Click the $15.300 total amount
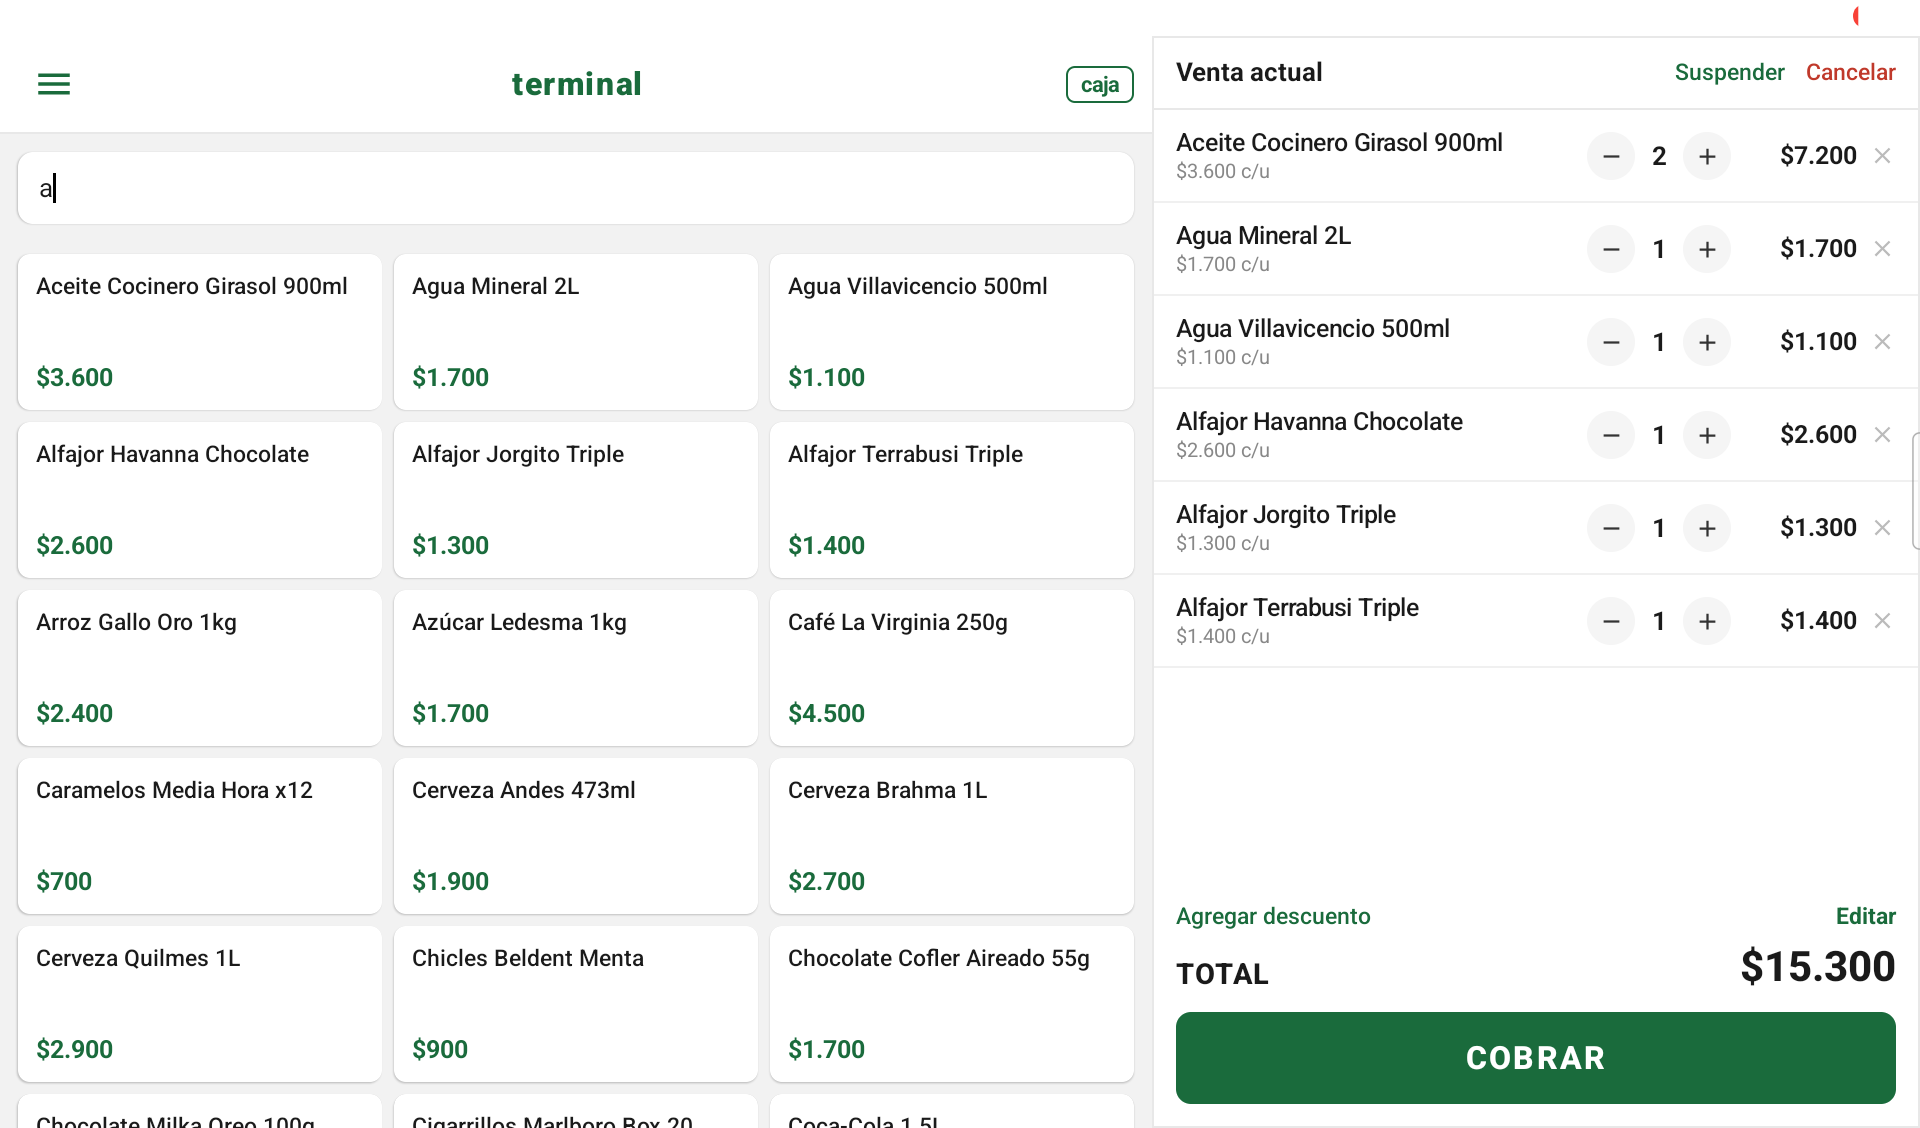The width and height of the screenshot is (1920, 1128). coord(1817,967)
